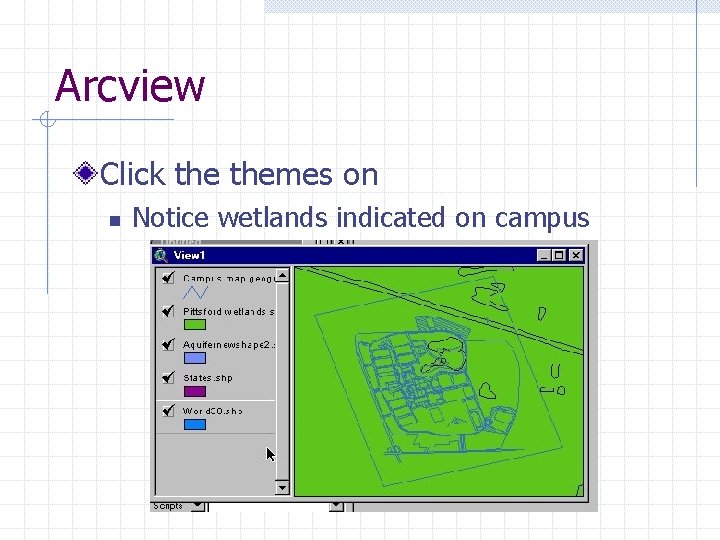The width and height of the screenshot is (720, 540).
Task: Click the View1 window magnifier icon
Action: [x=161, y=255]
